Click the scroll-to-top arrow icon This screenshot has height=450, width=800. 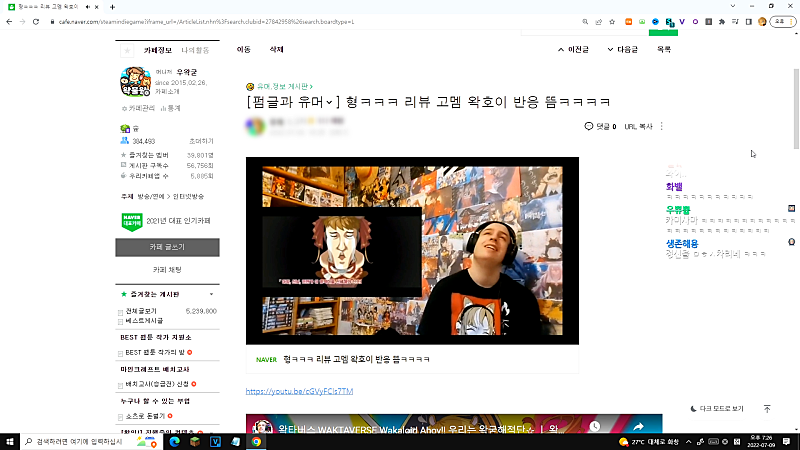point(767,409)
